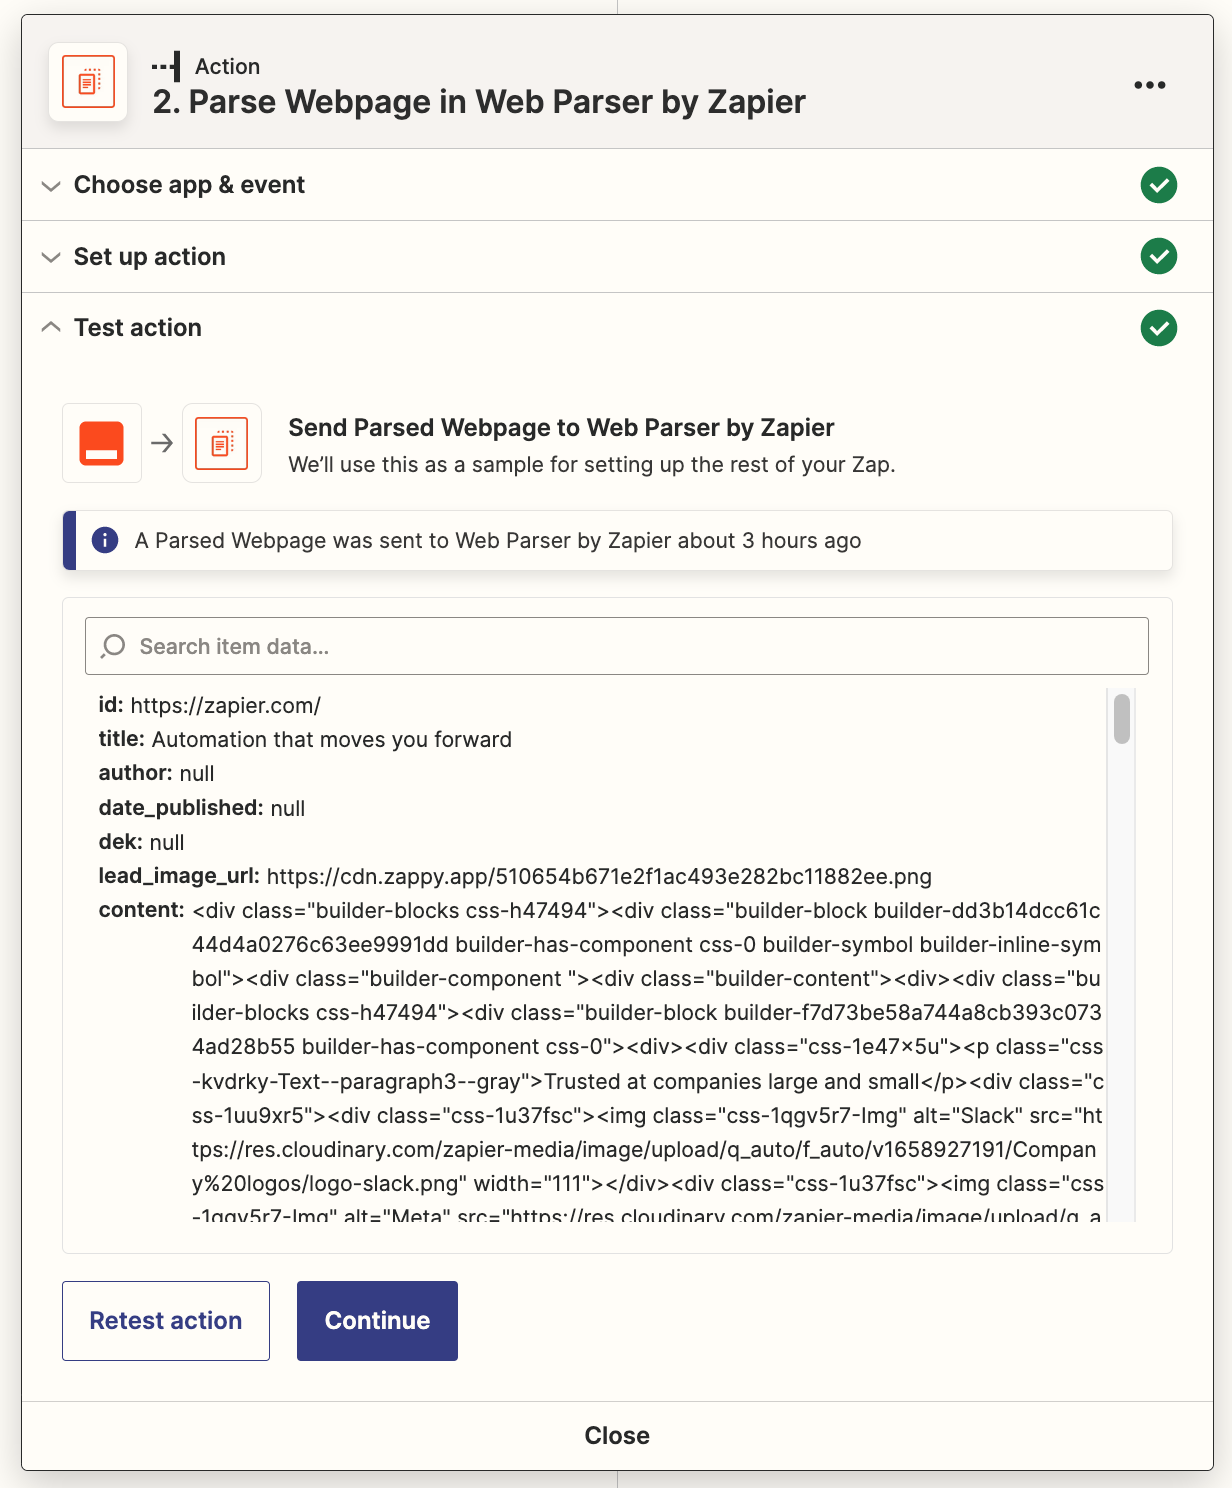Viewport: 1232px width, 1488px height.
Task: Click the data panel scrollbar thumb
Action: pos(1122,718)
